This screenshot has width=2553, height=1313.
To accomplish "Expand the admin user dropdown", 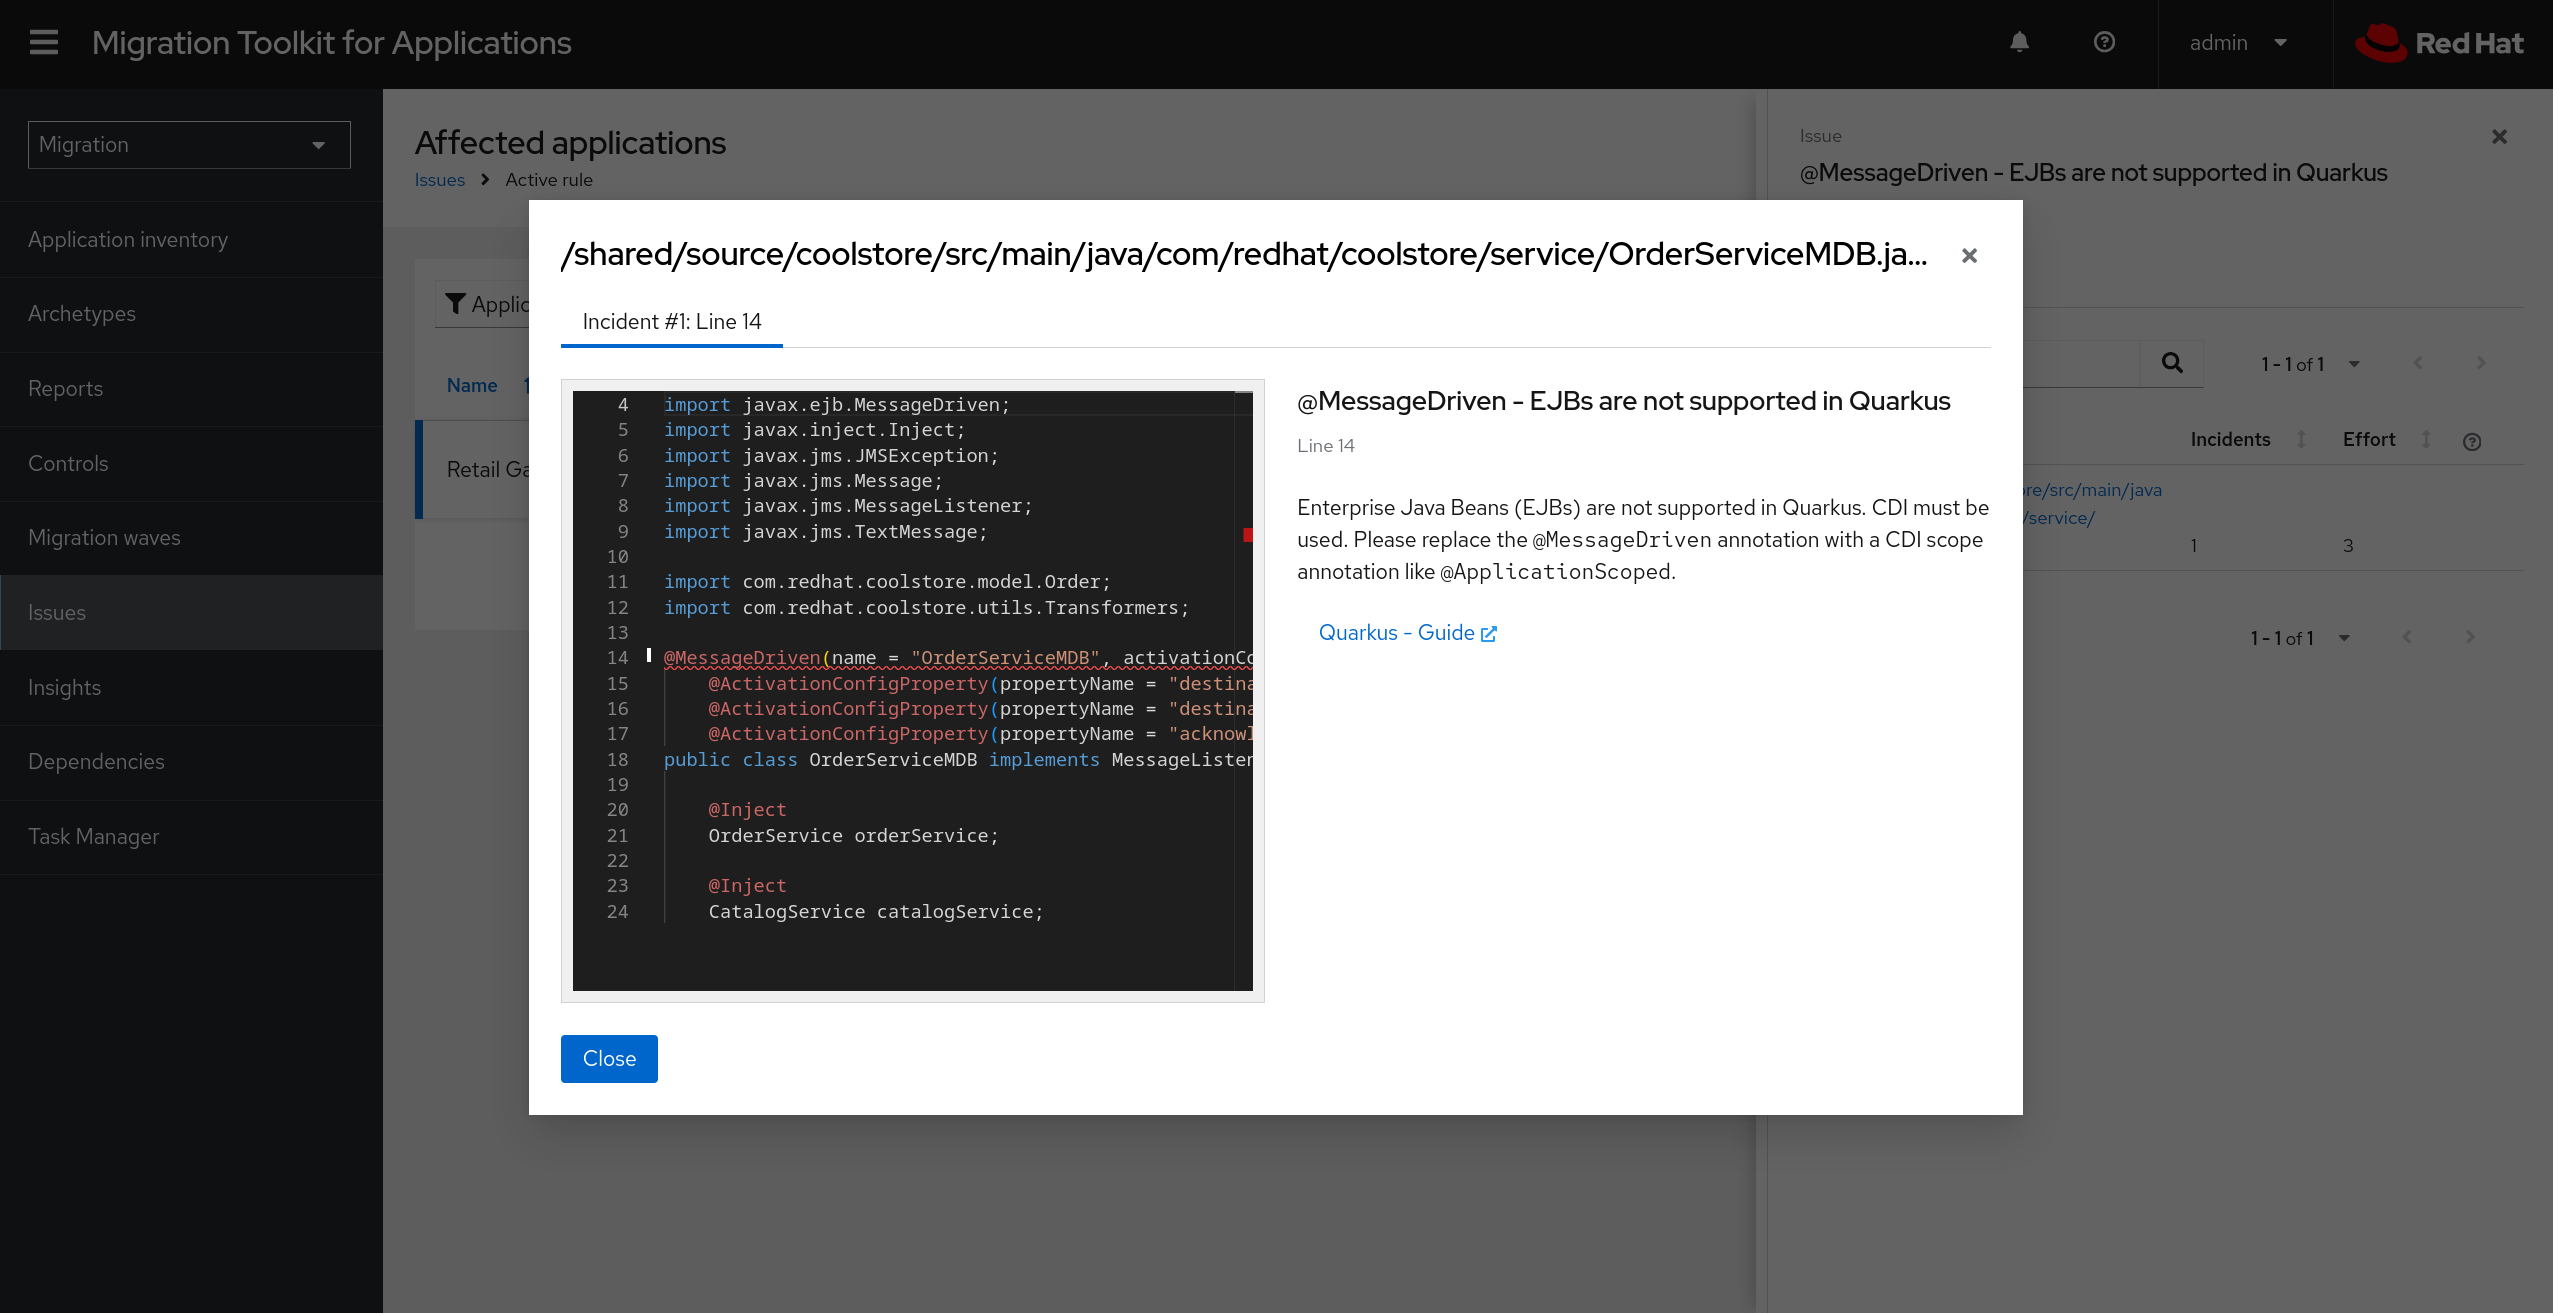I will tap(2238, 43).
